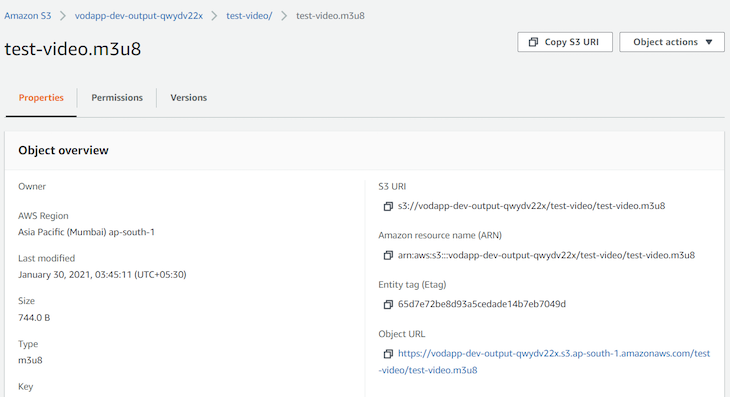Screen dimensions: 730x397
Task: Go to Amazon S3 breadcrumb link
Action: click(x=27, y=16)
